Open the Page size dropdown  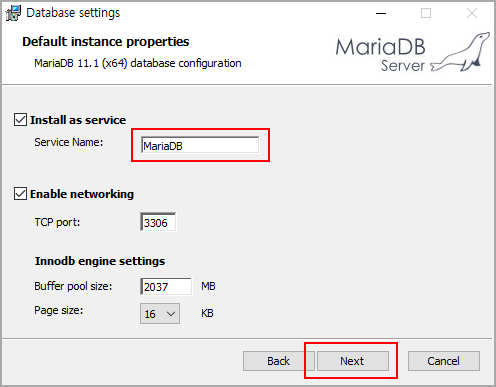point(160,313)
